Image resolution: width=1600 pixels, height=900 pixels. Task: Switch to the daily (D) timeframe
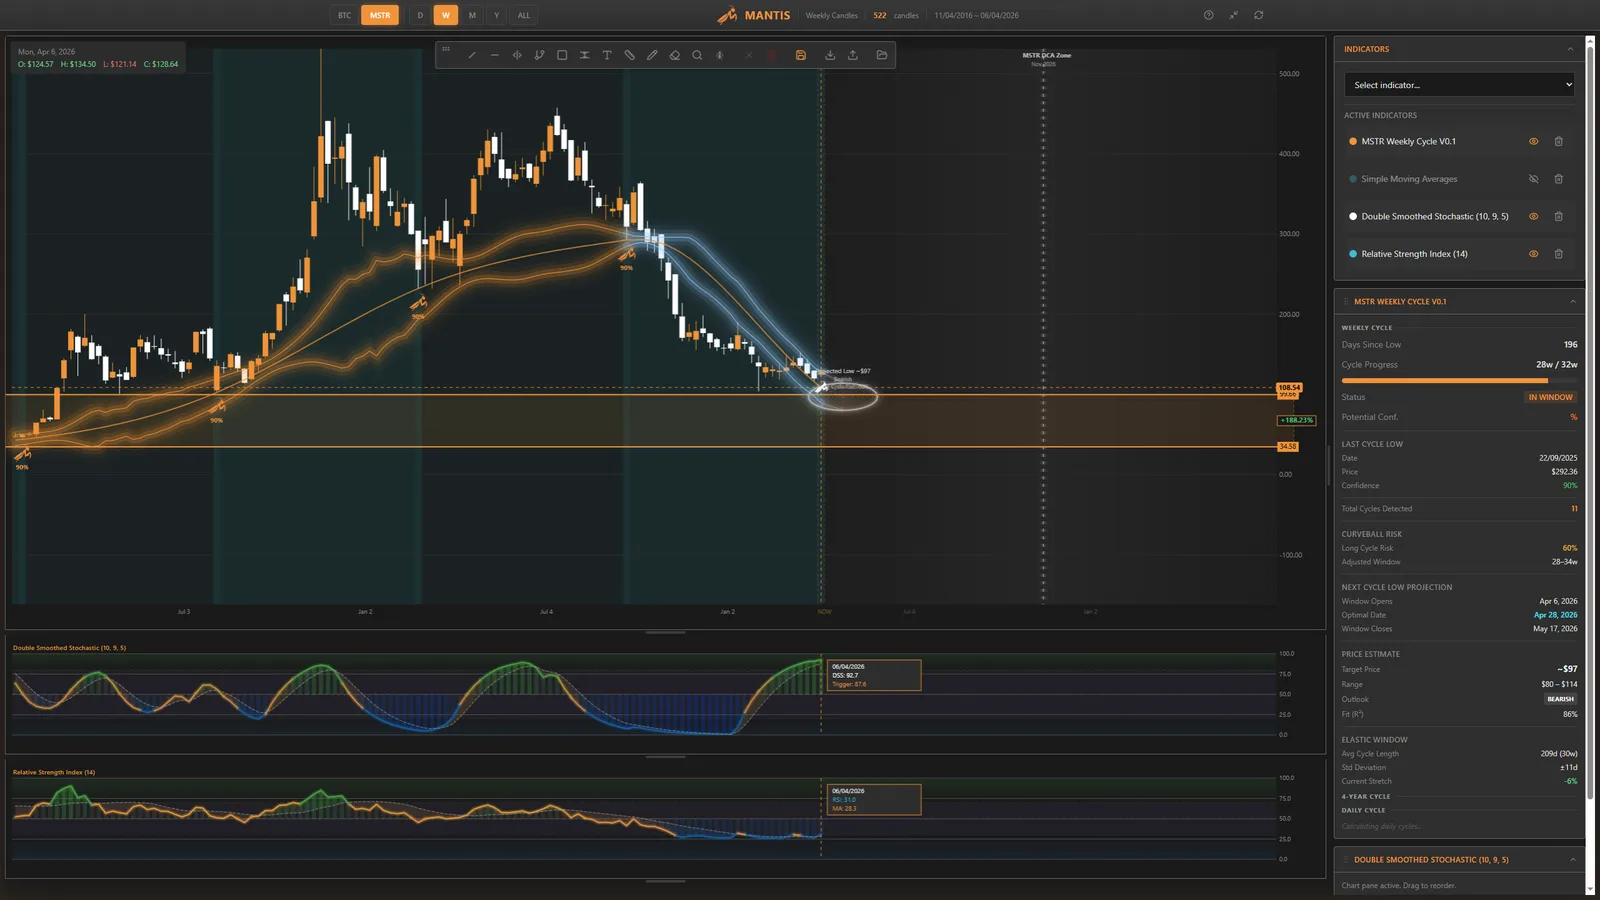tap(420, 15)
